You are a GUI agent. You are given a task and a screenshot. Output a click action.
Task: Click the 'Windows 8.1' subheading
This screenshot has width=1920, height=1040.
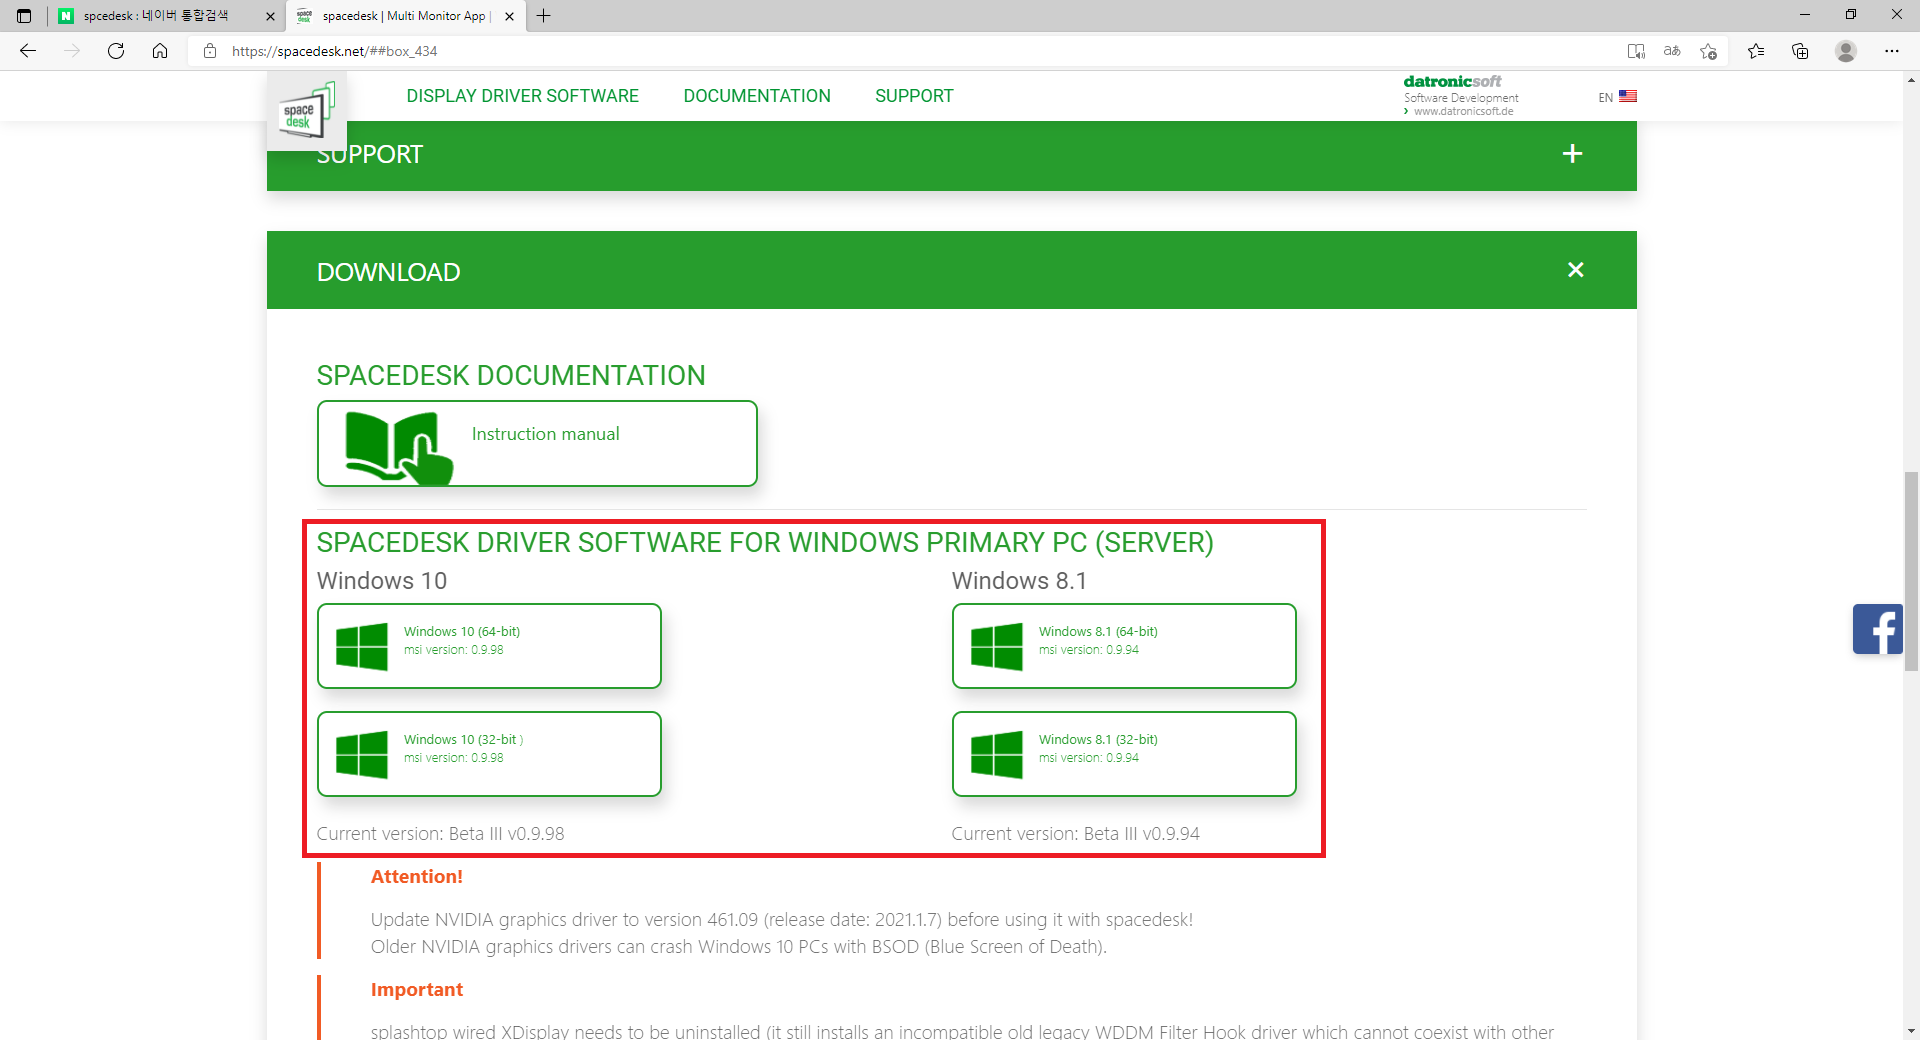click(x=1018, y=581)
